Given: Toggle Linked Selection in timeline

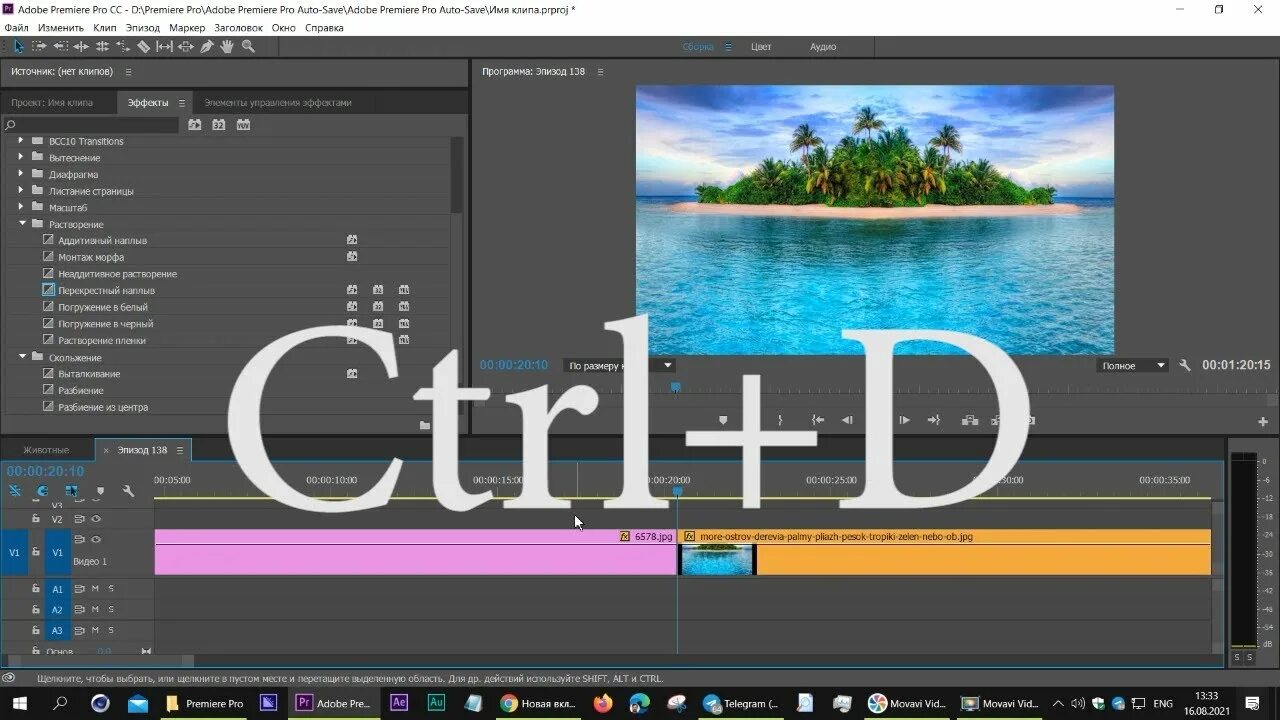Looking at the screenshot, I should pyautogui.click(x=71, y=491).
